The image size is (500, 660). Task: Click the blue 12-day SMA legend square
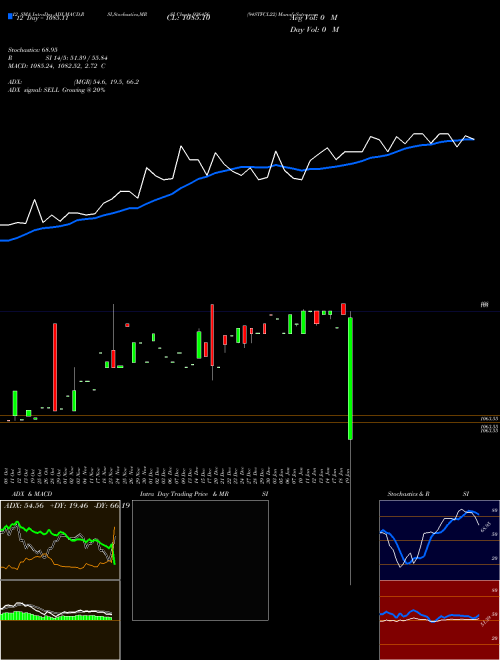[x=10, y=17]
